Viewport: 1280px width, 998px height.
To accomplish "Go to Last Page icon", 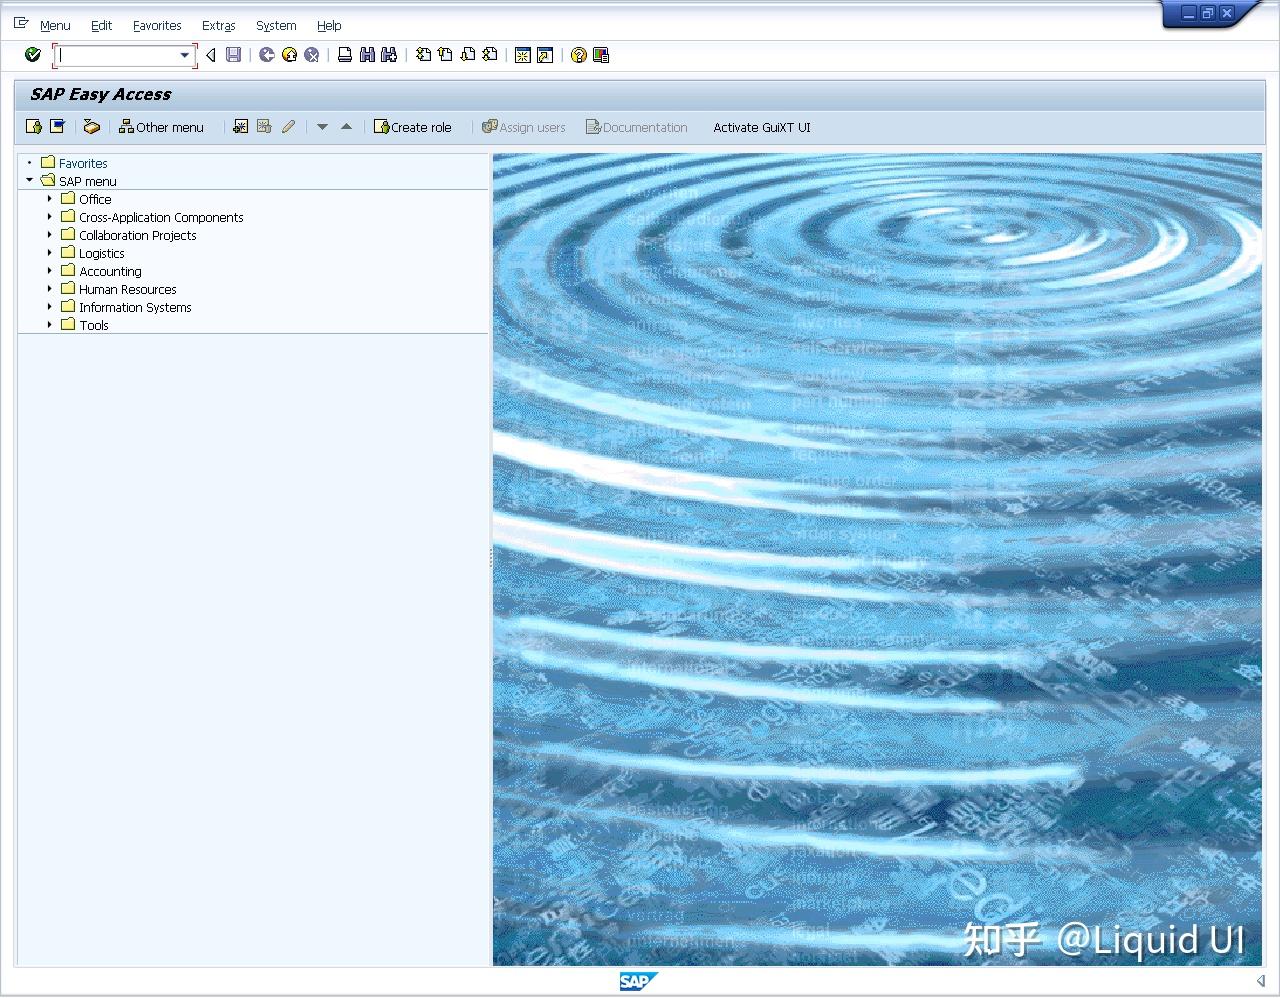I will point(489,55).
